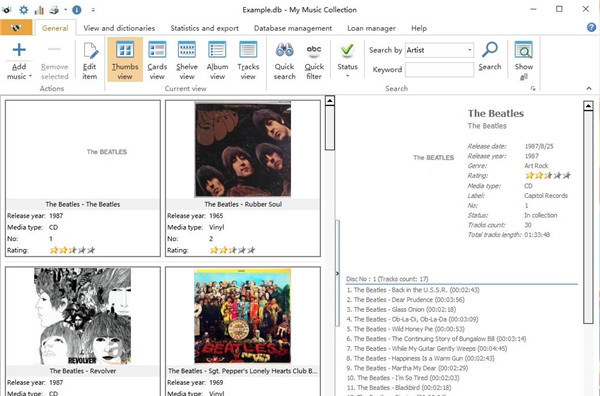The width and height of the screenshot is (600, 396).
Task: Click the Keyword input field
Action: pyautogui.click(x=439, y=70)
